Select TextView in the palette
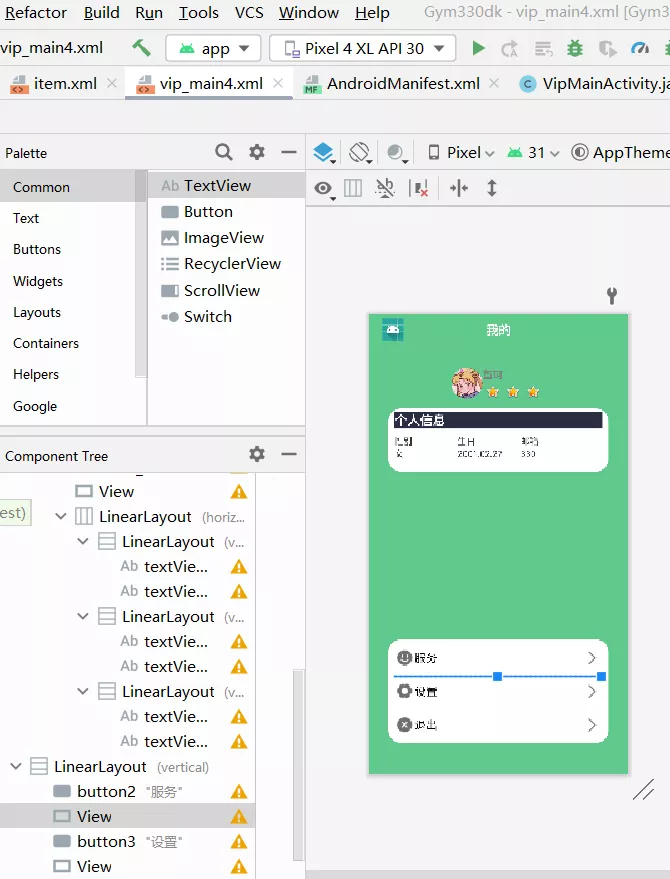Viewport: 670px width, 879px height. tap(227, 186)
